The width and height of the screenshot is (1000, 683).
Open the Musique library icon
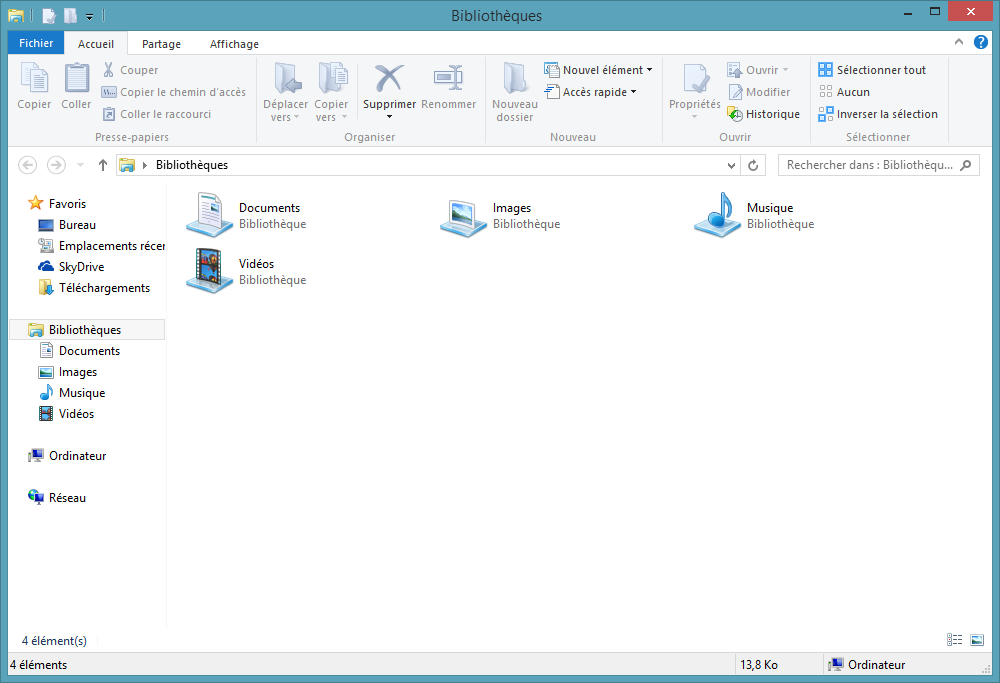pos(717,215)
